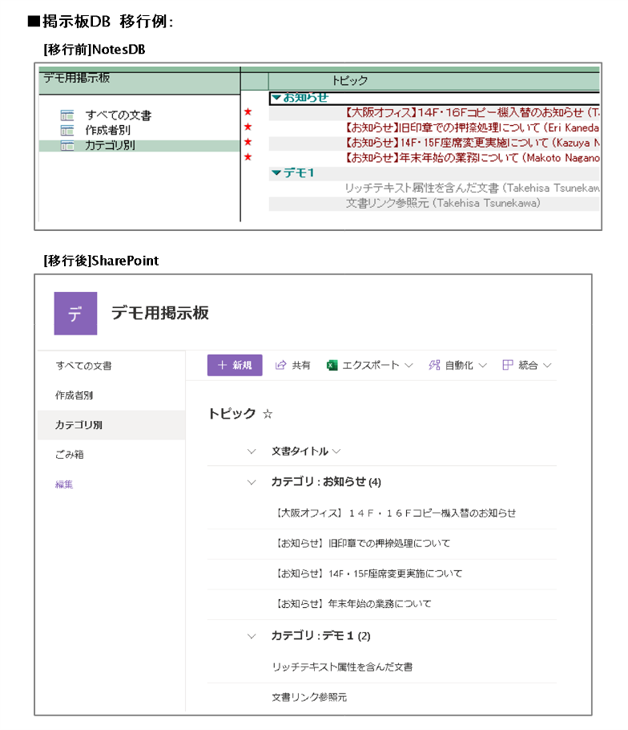The width and height of the screenshot is (628, 730).
Task: Click the integration icon beside 統合
Action: (x=507, y=365)
